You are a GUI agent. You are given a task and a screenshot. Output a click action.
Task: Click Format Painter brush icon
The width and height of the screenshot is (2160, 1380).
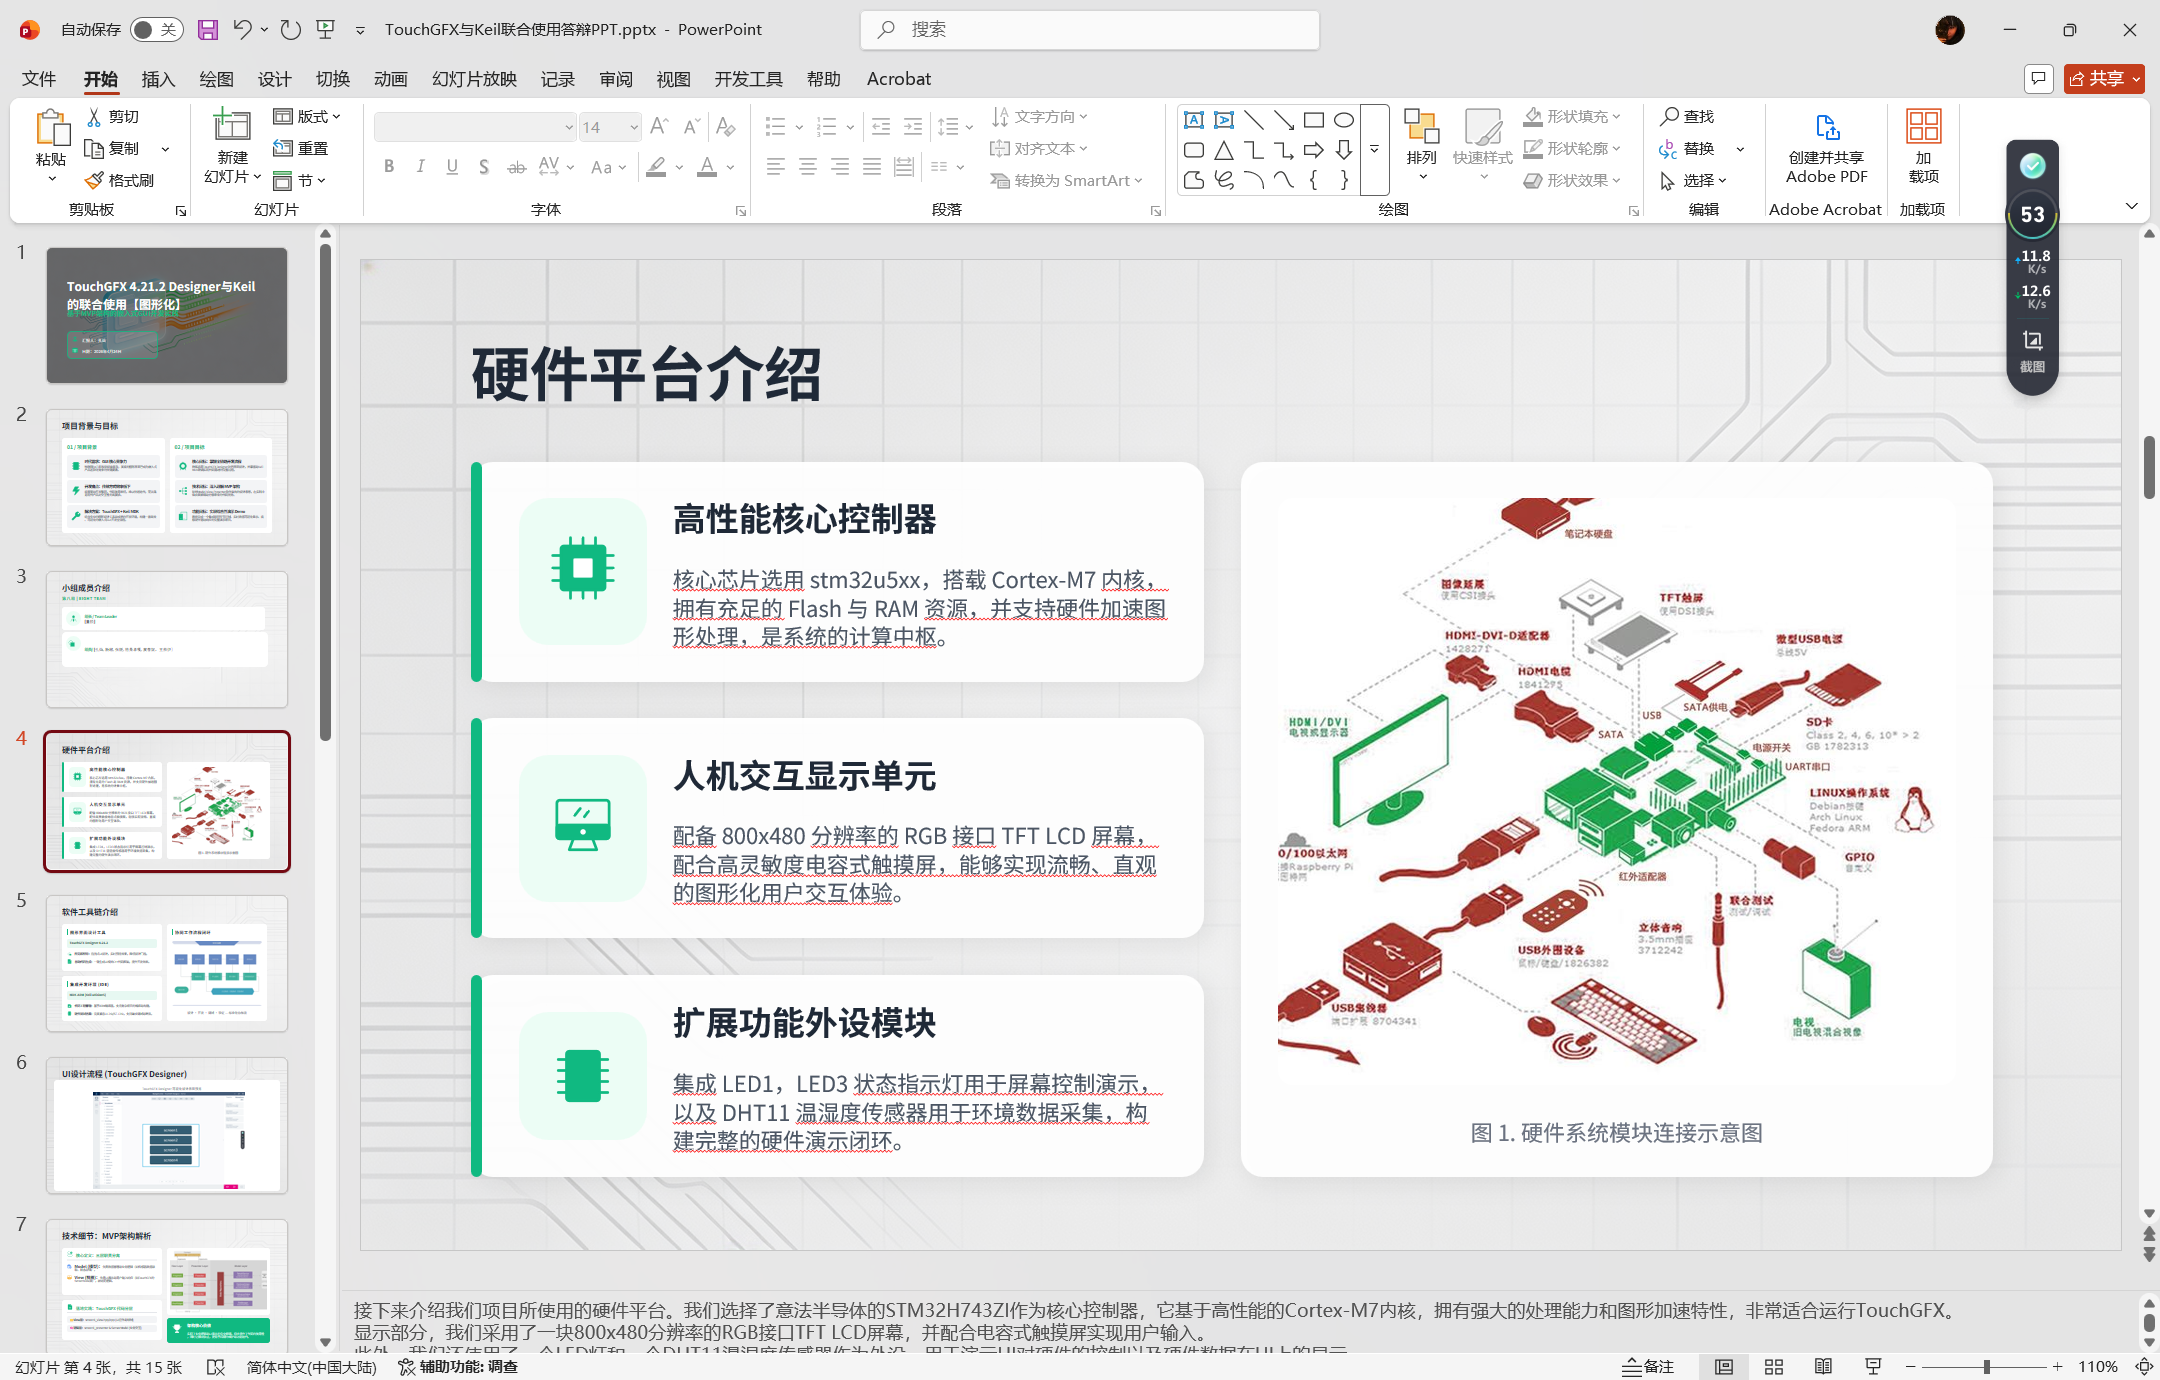[x=94, y=180]
